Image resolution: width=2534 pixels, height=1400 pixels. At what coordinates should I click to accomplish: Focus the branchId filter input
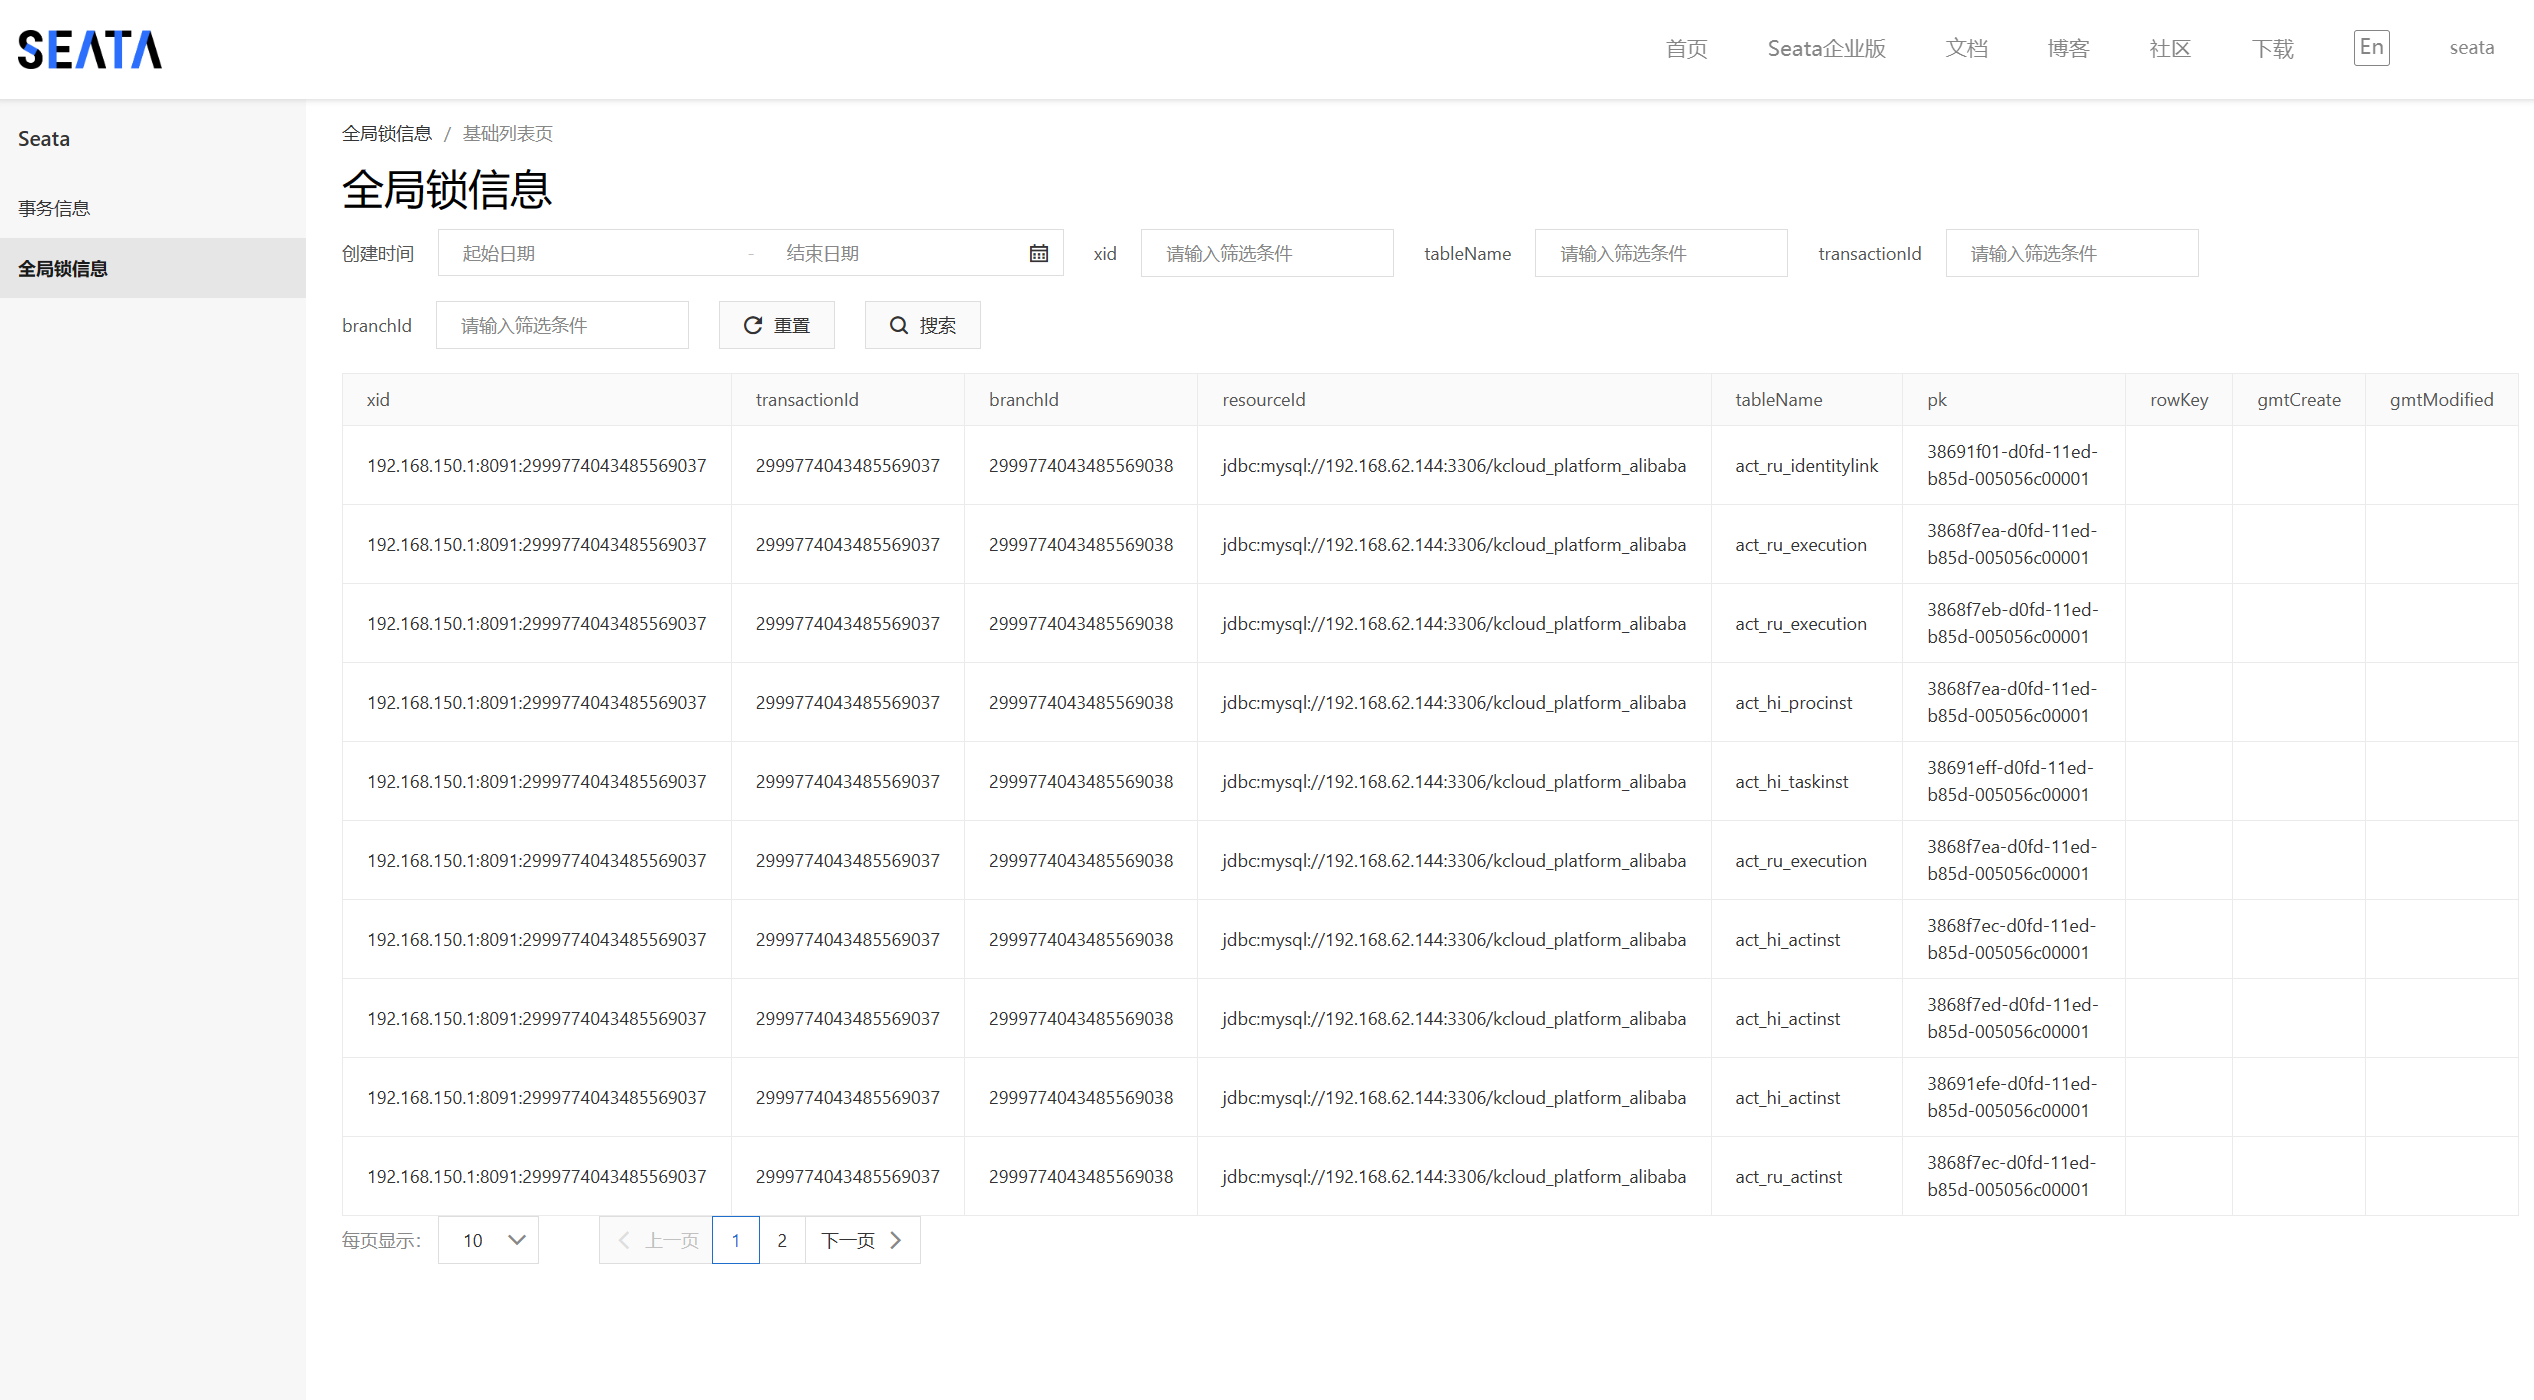(x=562, y=325)
